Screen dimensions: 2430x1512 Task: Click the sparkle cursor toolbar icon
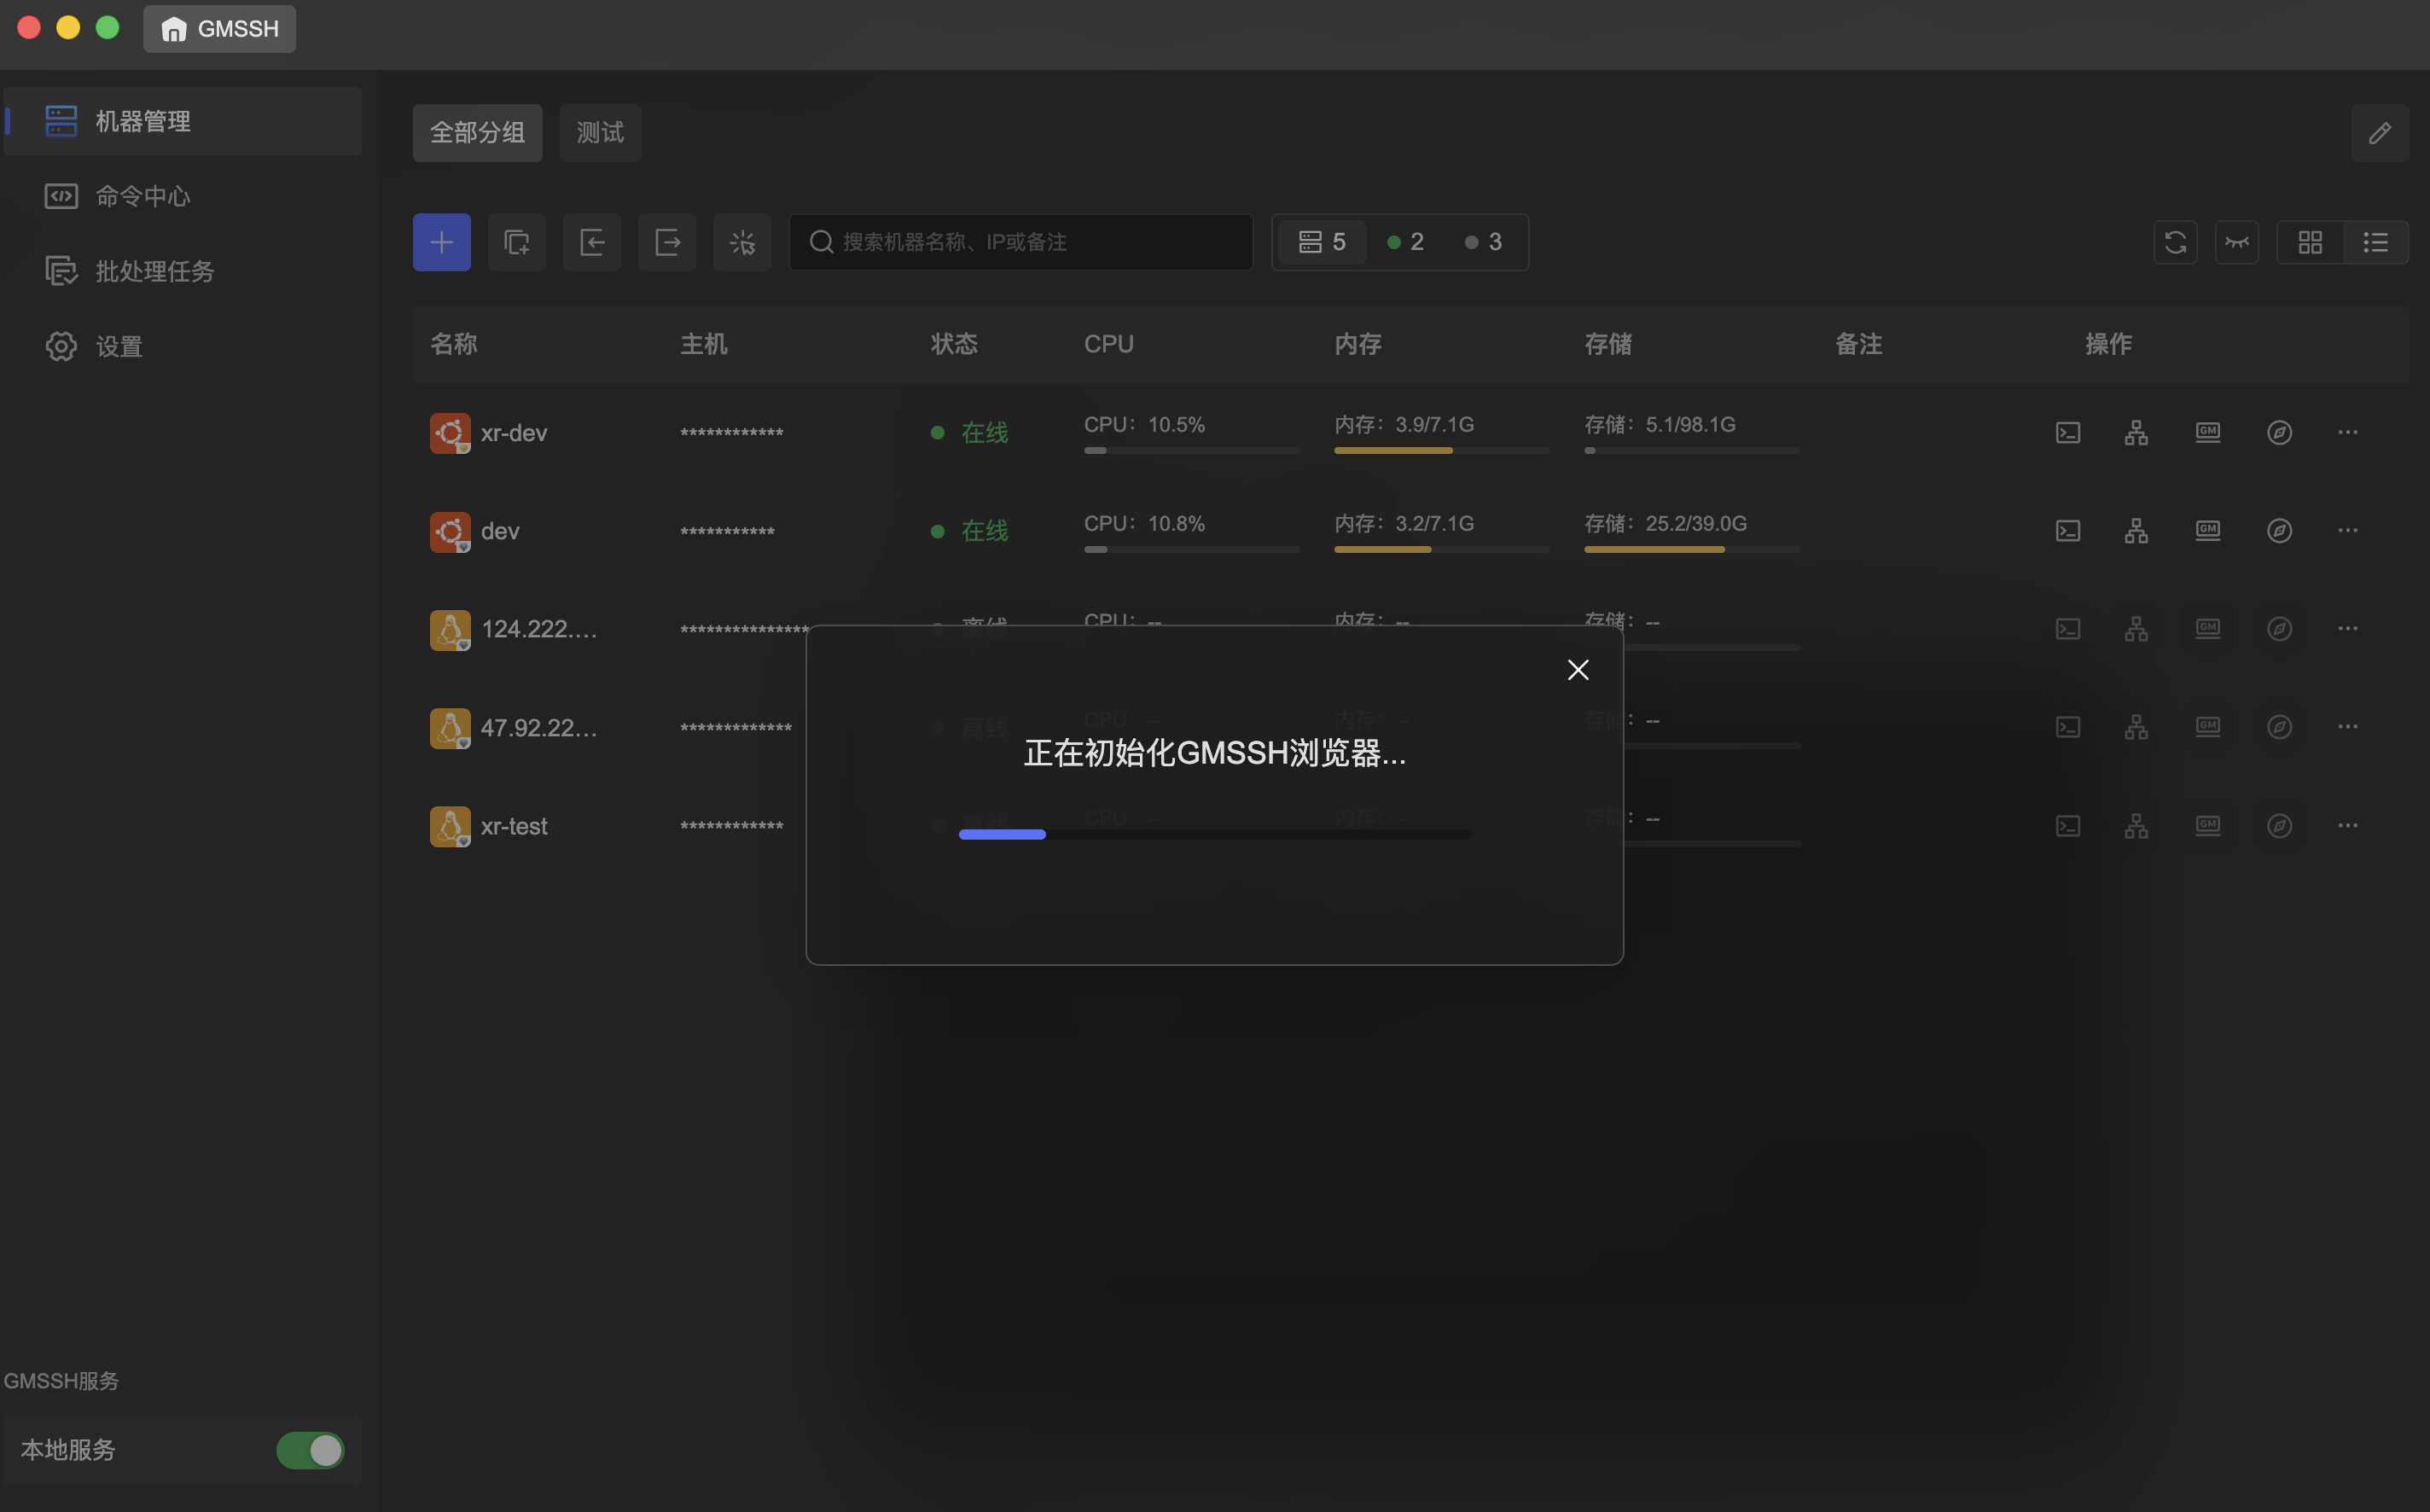(x=742, y=242)
